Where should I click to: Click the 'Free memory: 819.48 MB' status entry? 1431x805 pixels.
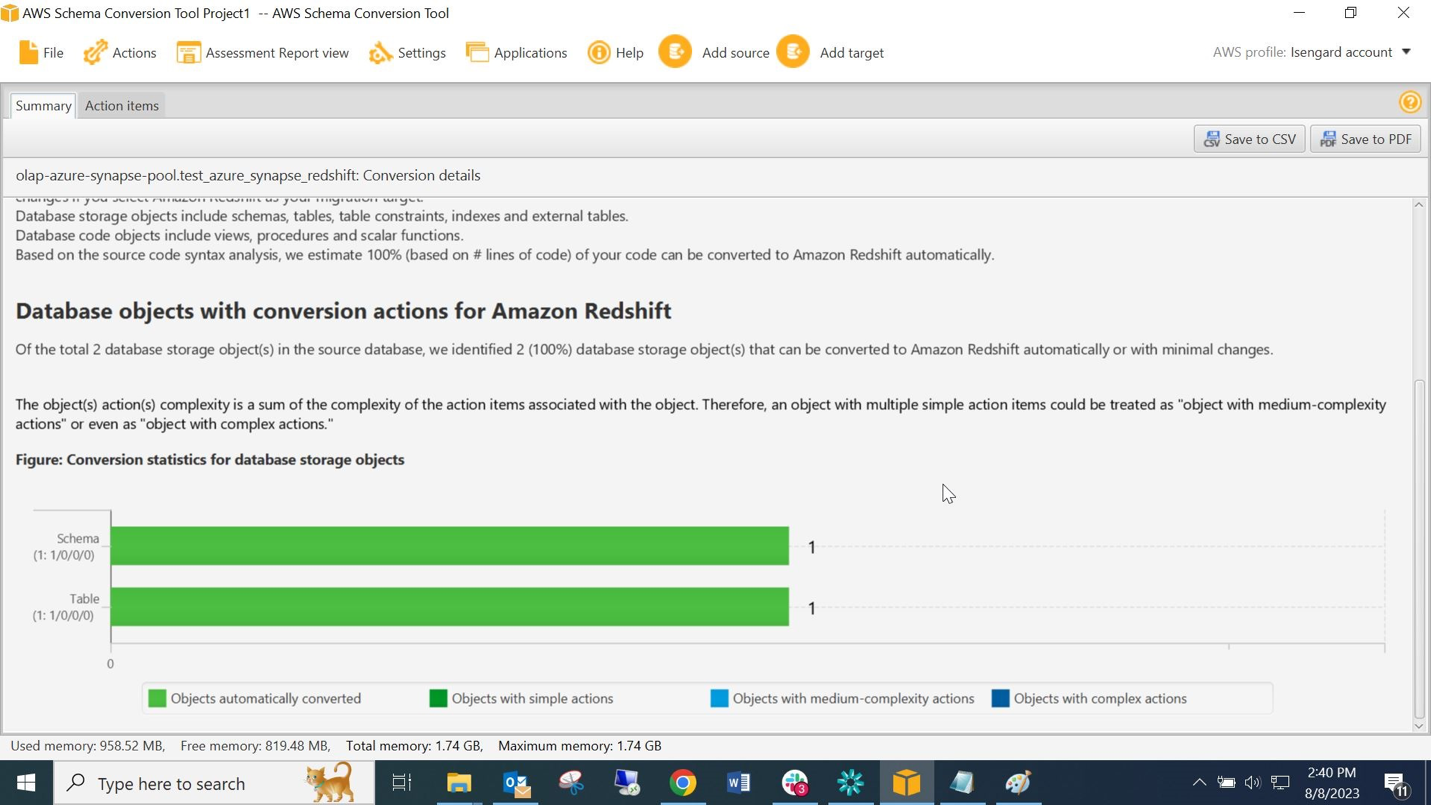(x=256, y=746)
